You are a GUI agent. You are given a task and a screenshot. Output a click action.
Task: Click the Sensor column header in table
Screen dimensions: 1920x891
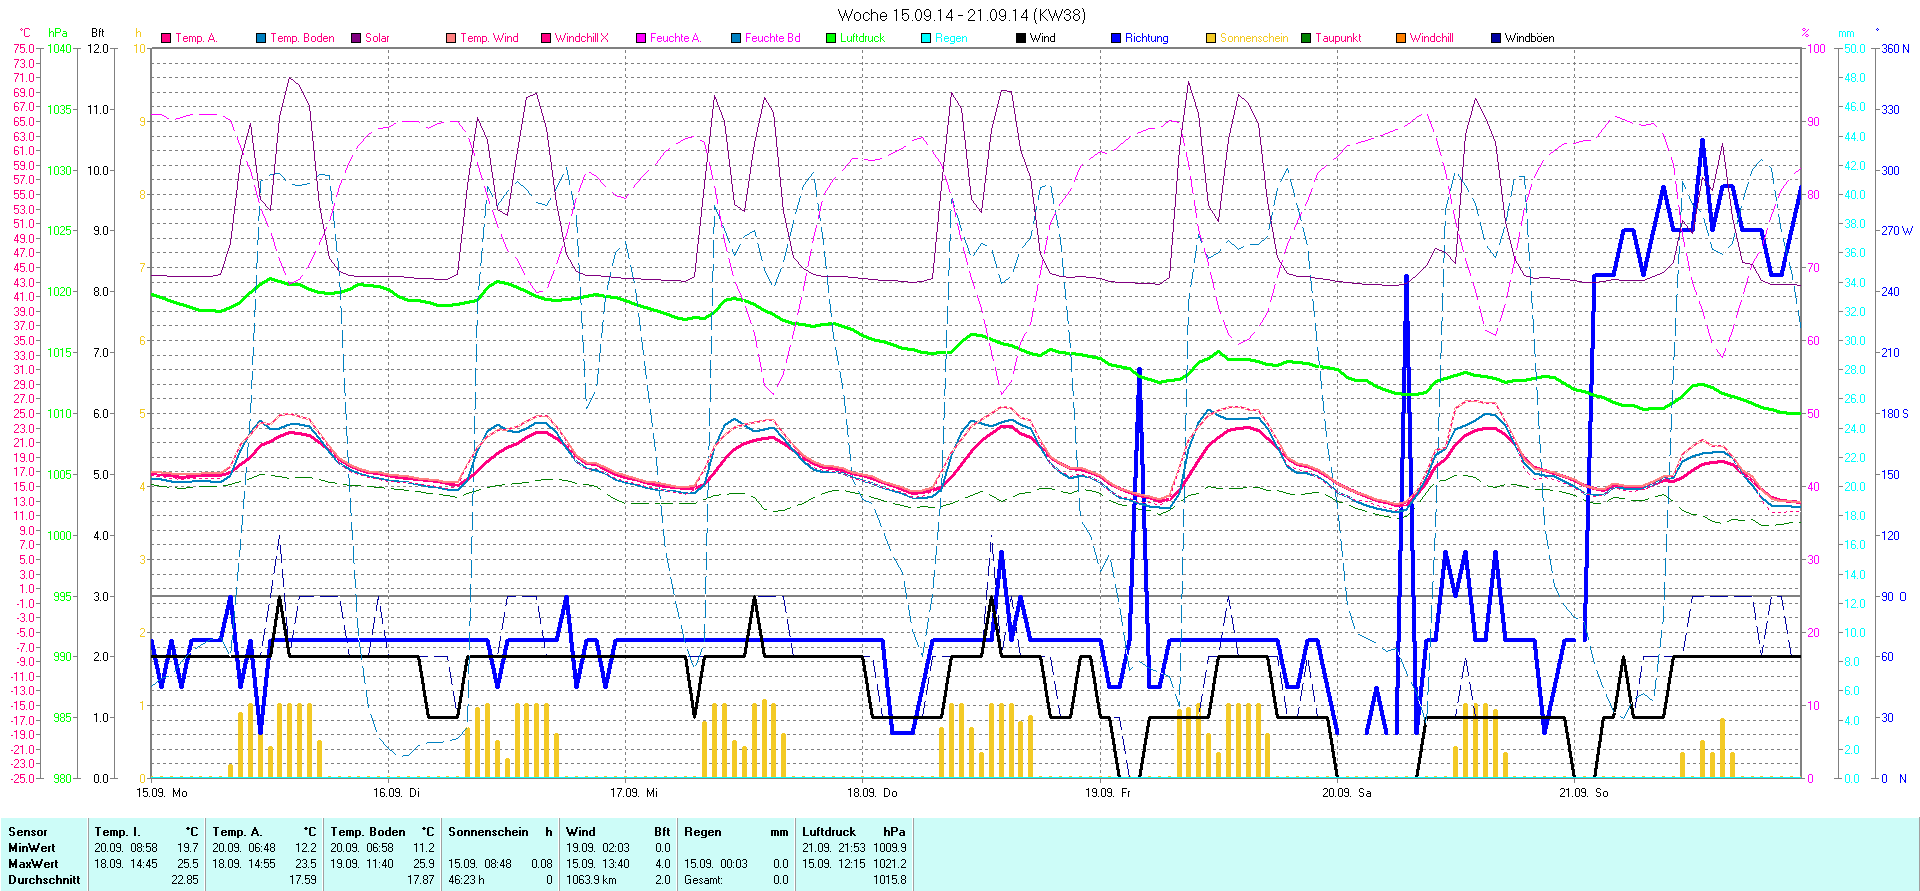point(28,832)
